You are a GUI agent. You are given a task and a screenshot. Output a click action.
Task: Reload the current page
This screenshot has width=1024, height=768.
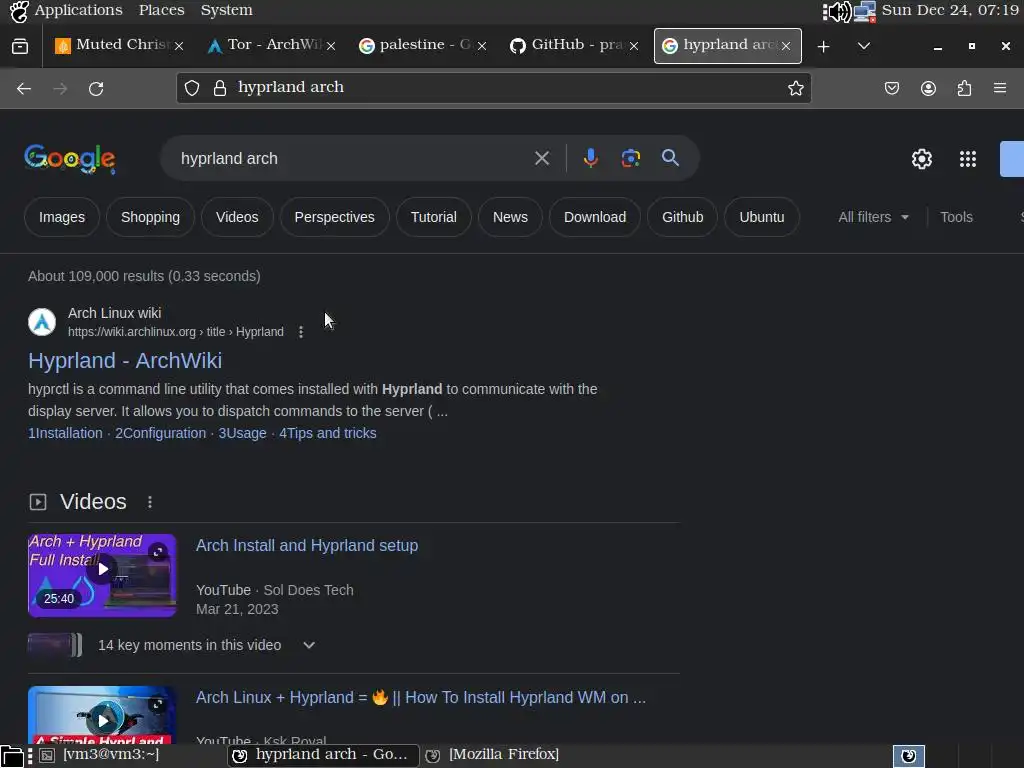click(96, 88)
